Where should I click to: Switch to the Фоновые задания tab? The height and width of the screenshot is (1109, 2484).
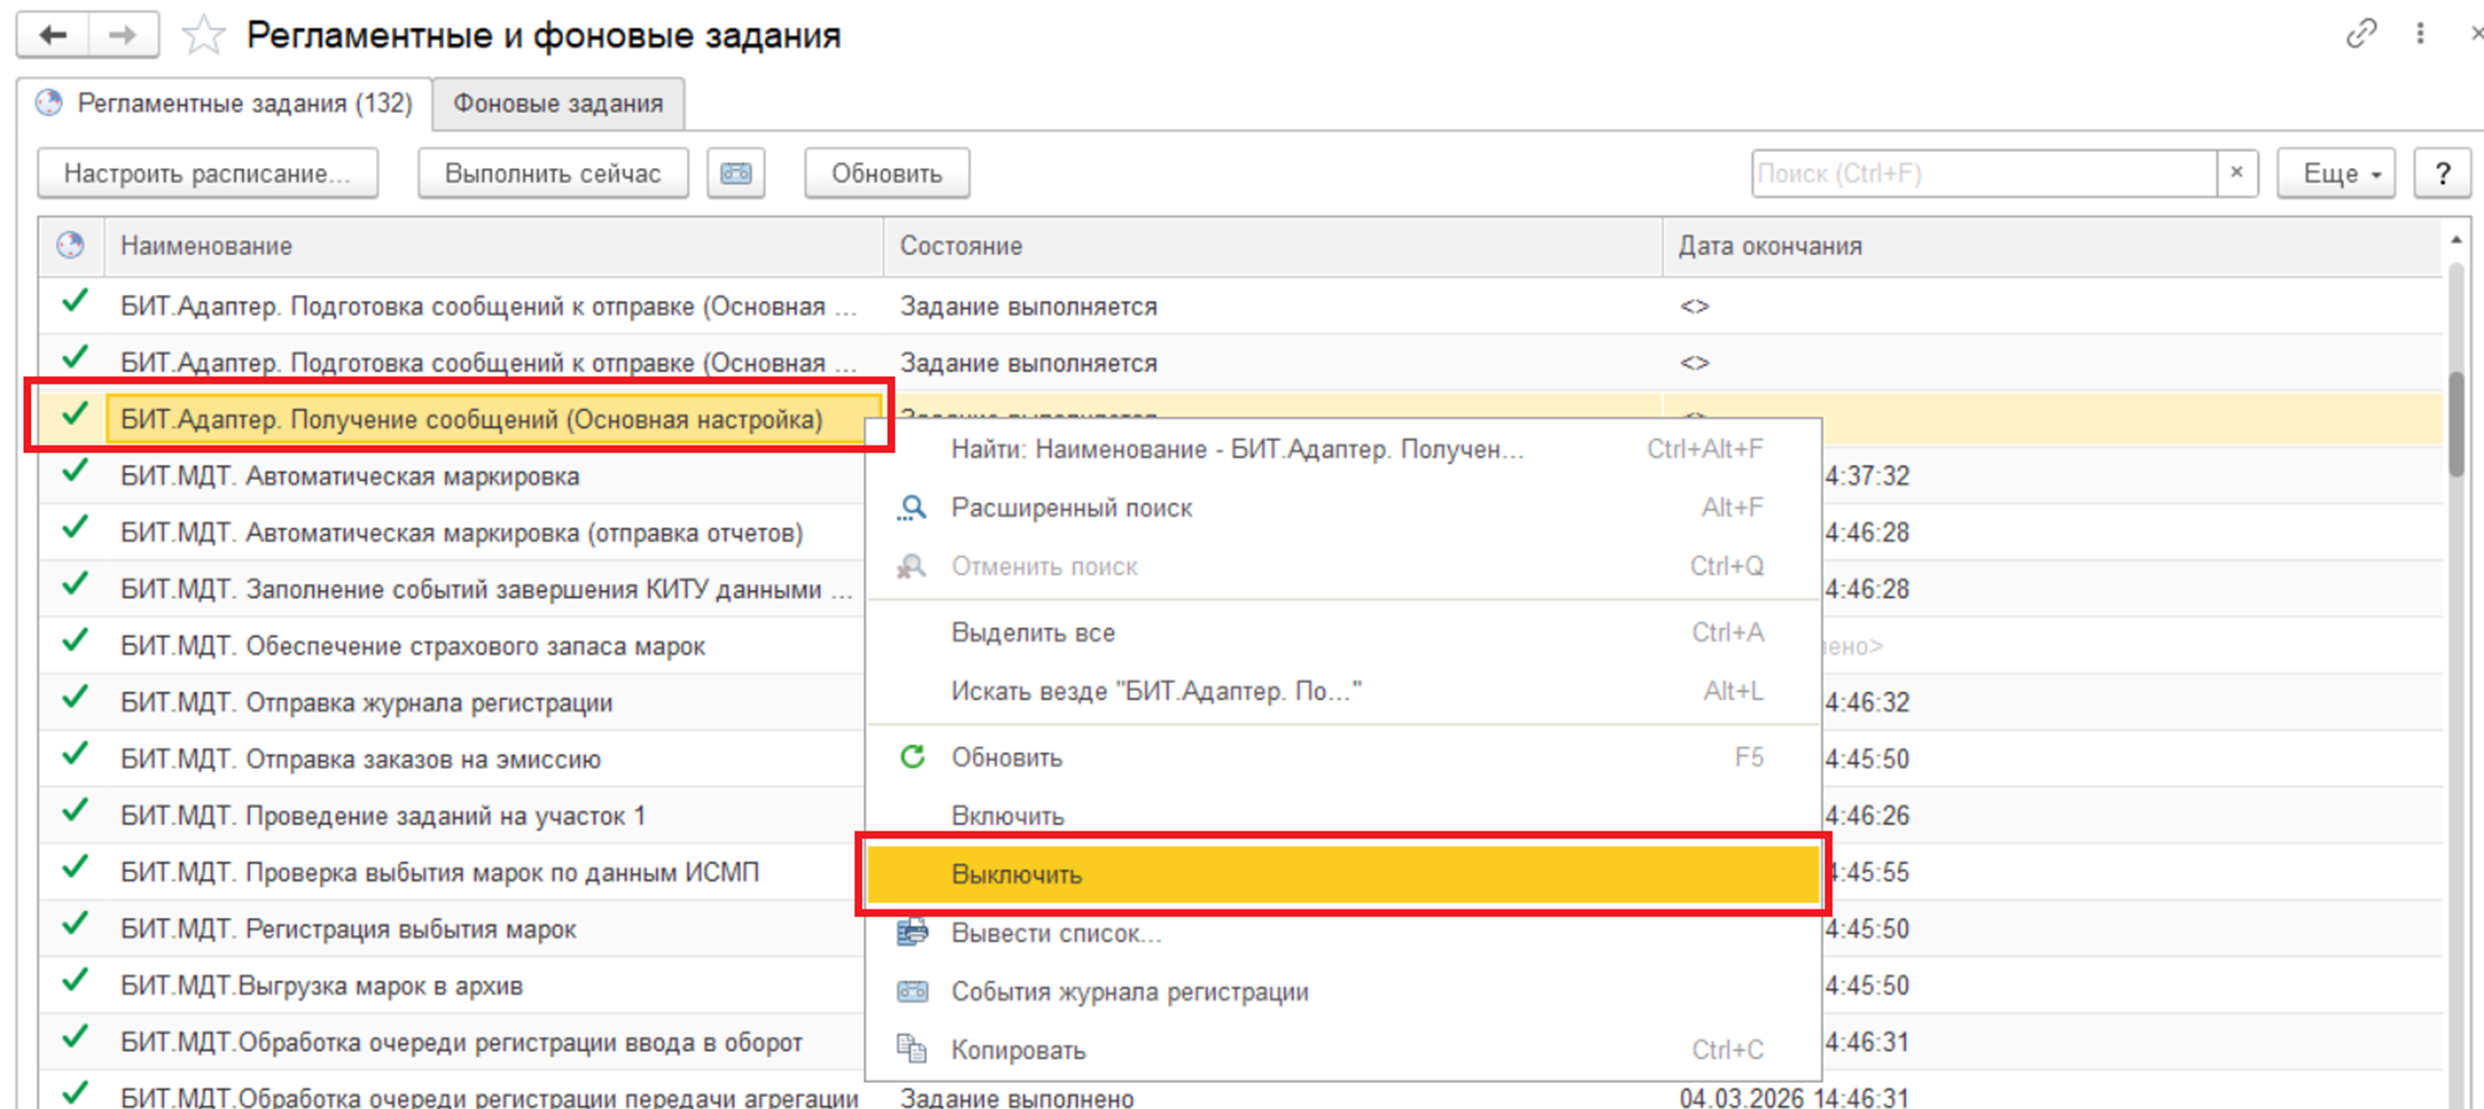click(558, 104)
